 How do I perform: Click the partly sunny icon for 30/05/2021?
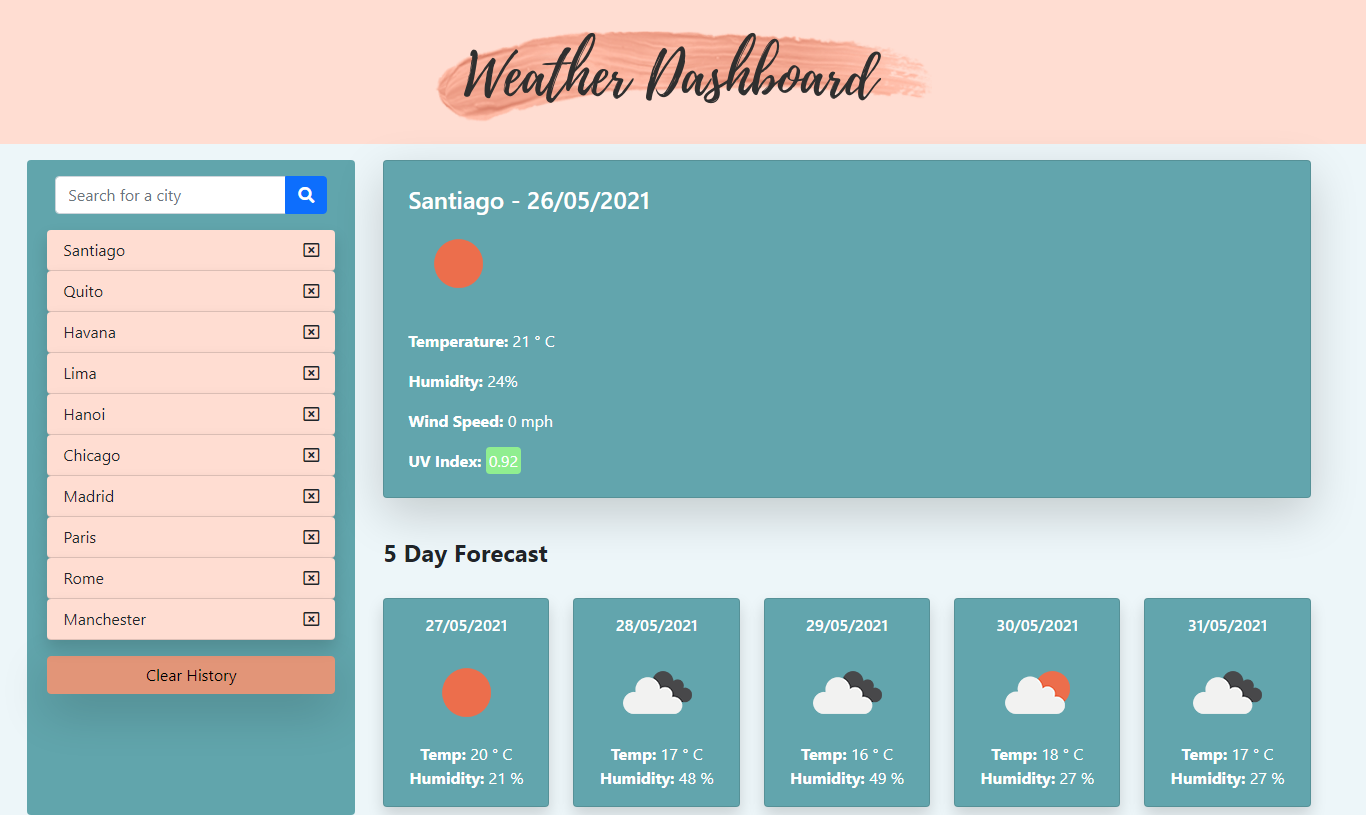tap(1037, 692)
